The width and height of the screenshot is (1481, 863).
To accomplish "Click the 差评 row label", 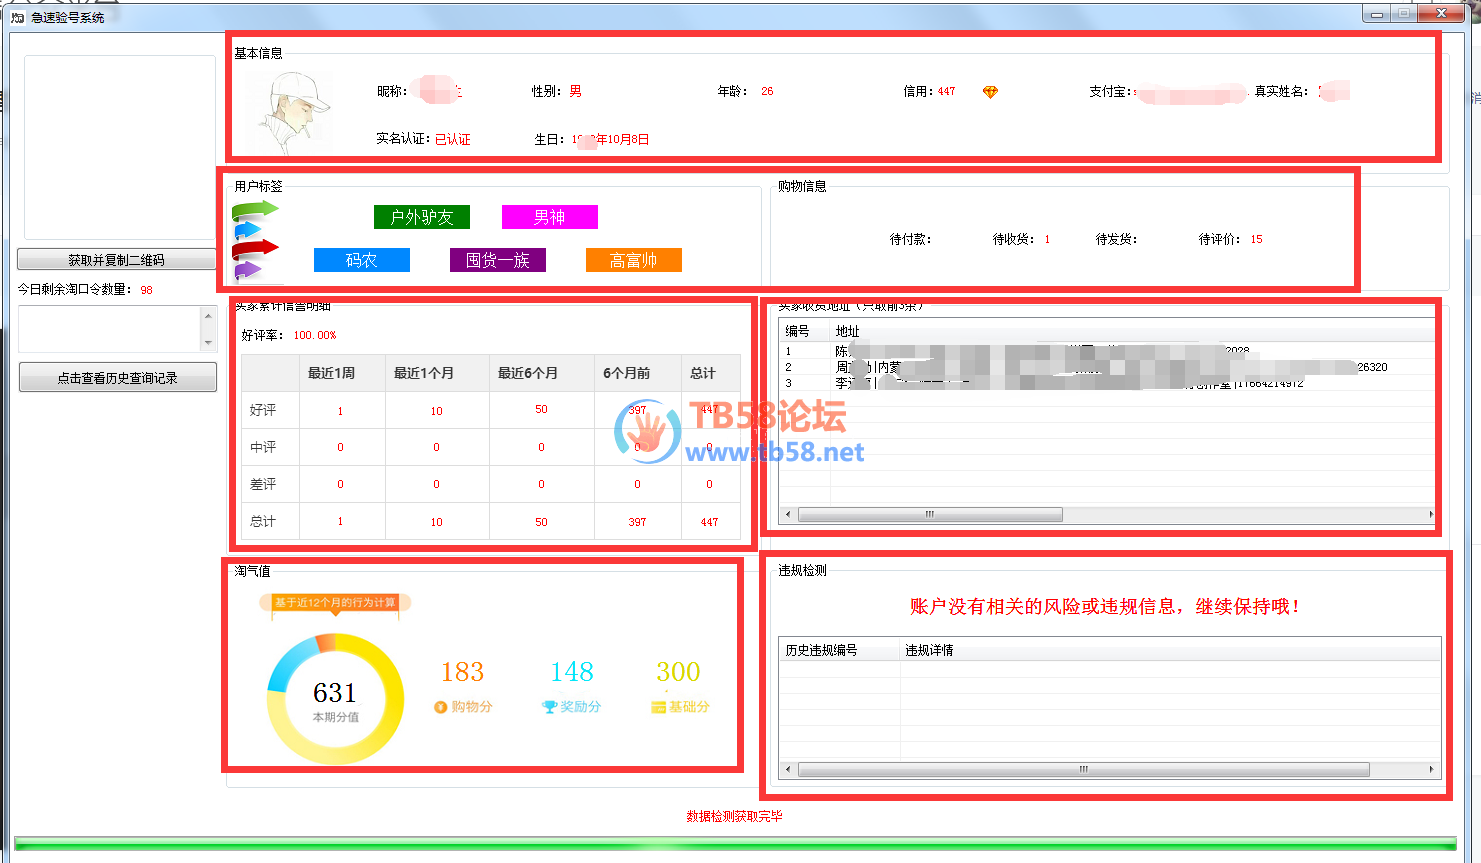I will (x=263, y=484).
